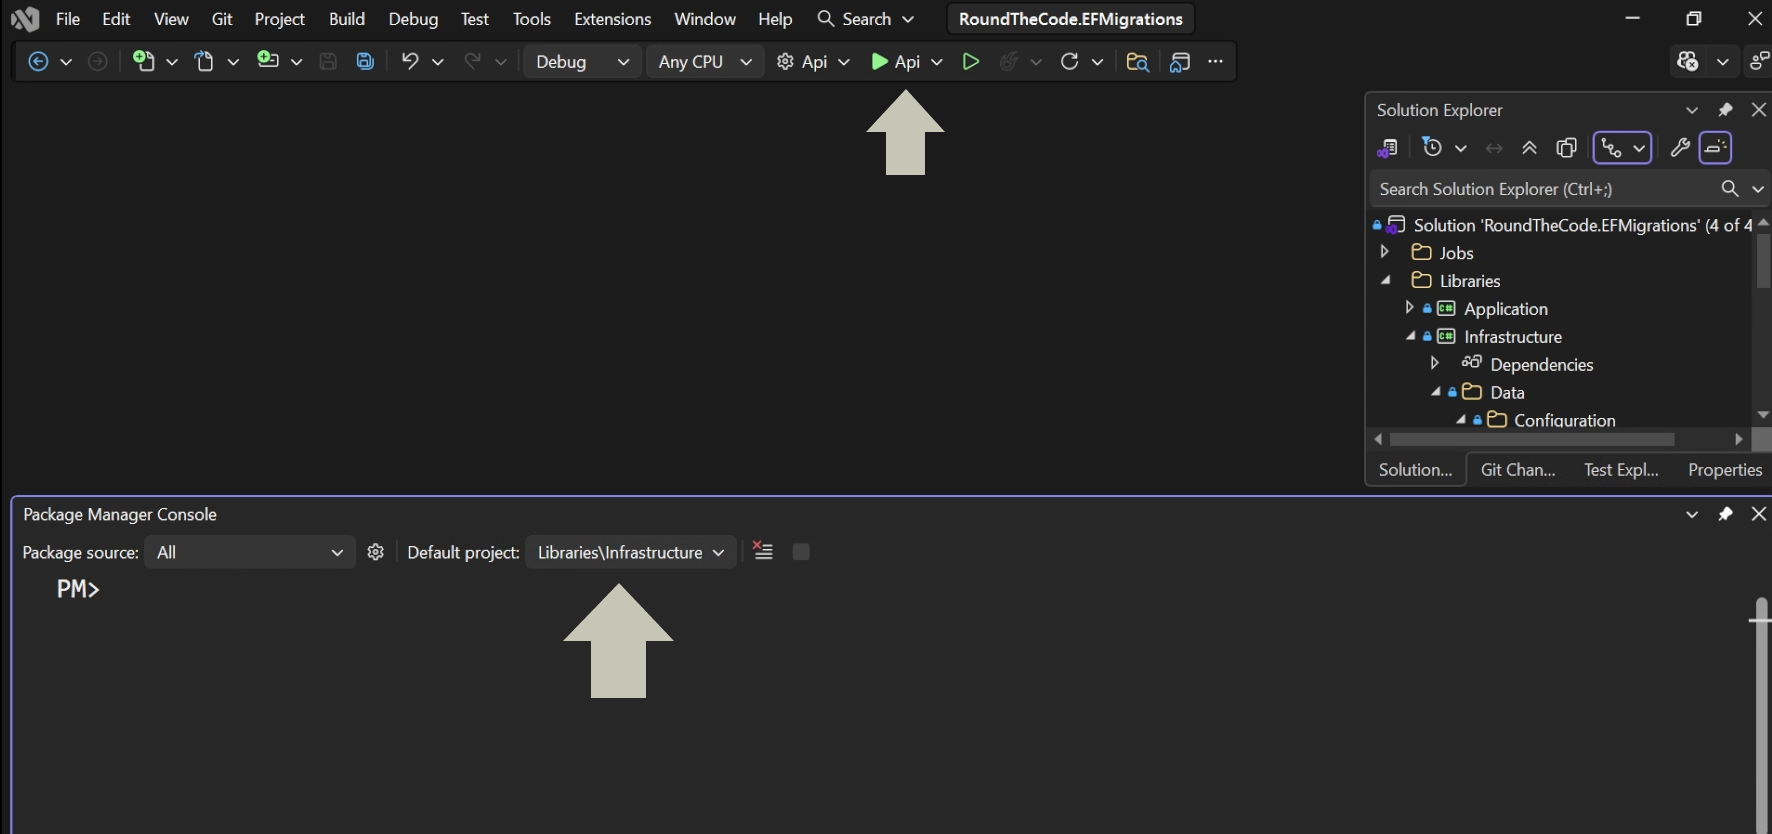1772x834 pixels.
Task: Open Properties wrench icon in Solution Explorer
Action: 1680,148
